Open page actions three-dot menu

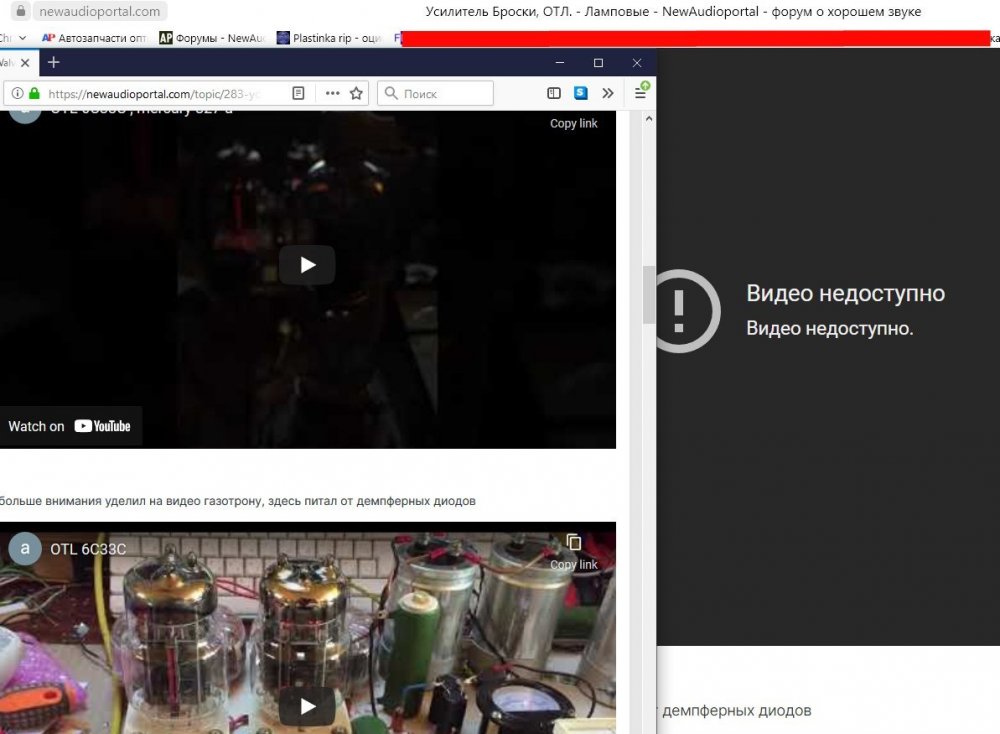[x=333, y=93]
